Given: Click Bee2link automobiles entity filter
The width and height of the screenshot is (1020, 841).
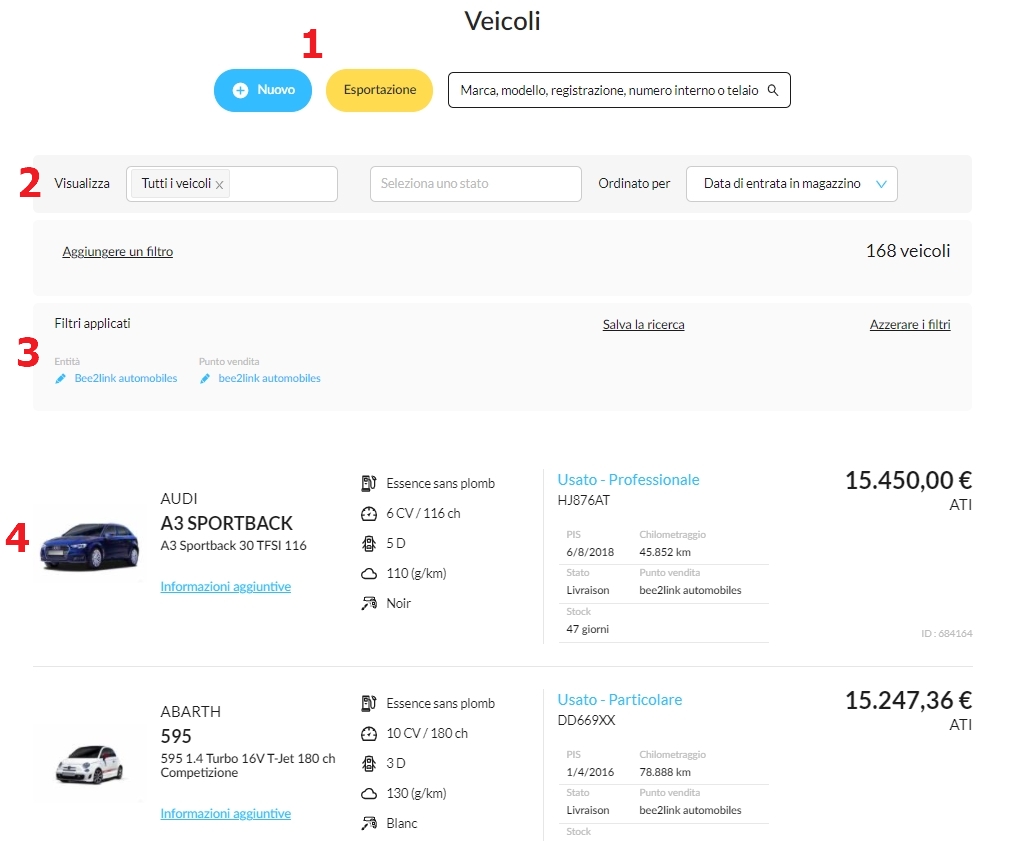Looking at the screenshot, I should (x=126, y=379).
